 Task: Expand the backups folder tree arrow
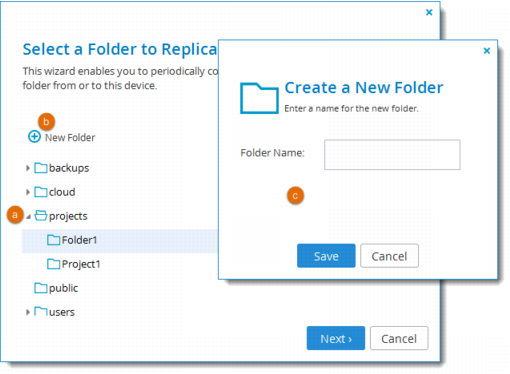point(28,168)
